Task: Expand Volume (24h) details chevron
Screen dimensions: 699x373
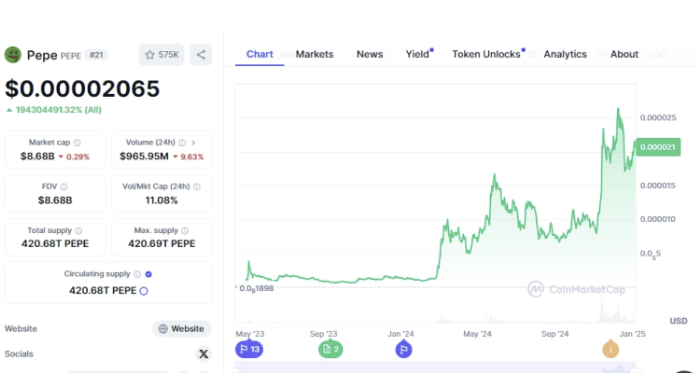Action: tap(193, 143)
